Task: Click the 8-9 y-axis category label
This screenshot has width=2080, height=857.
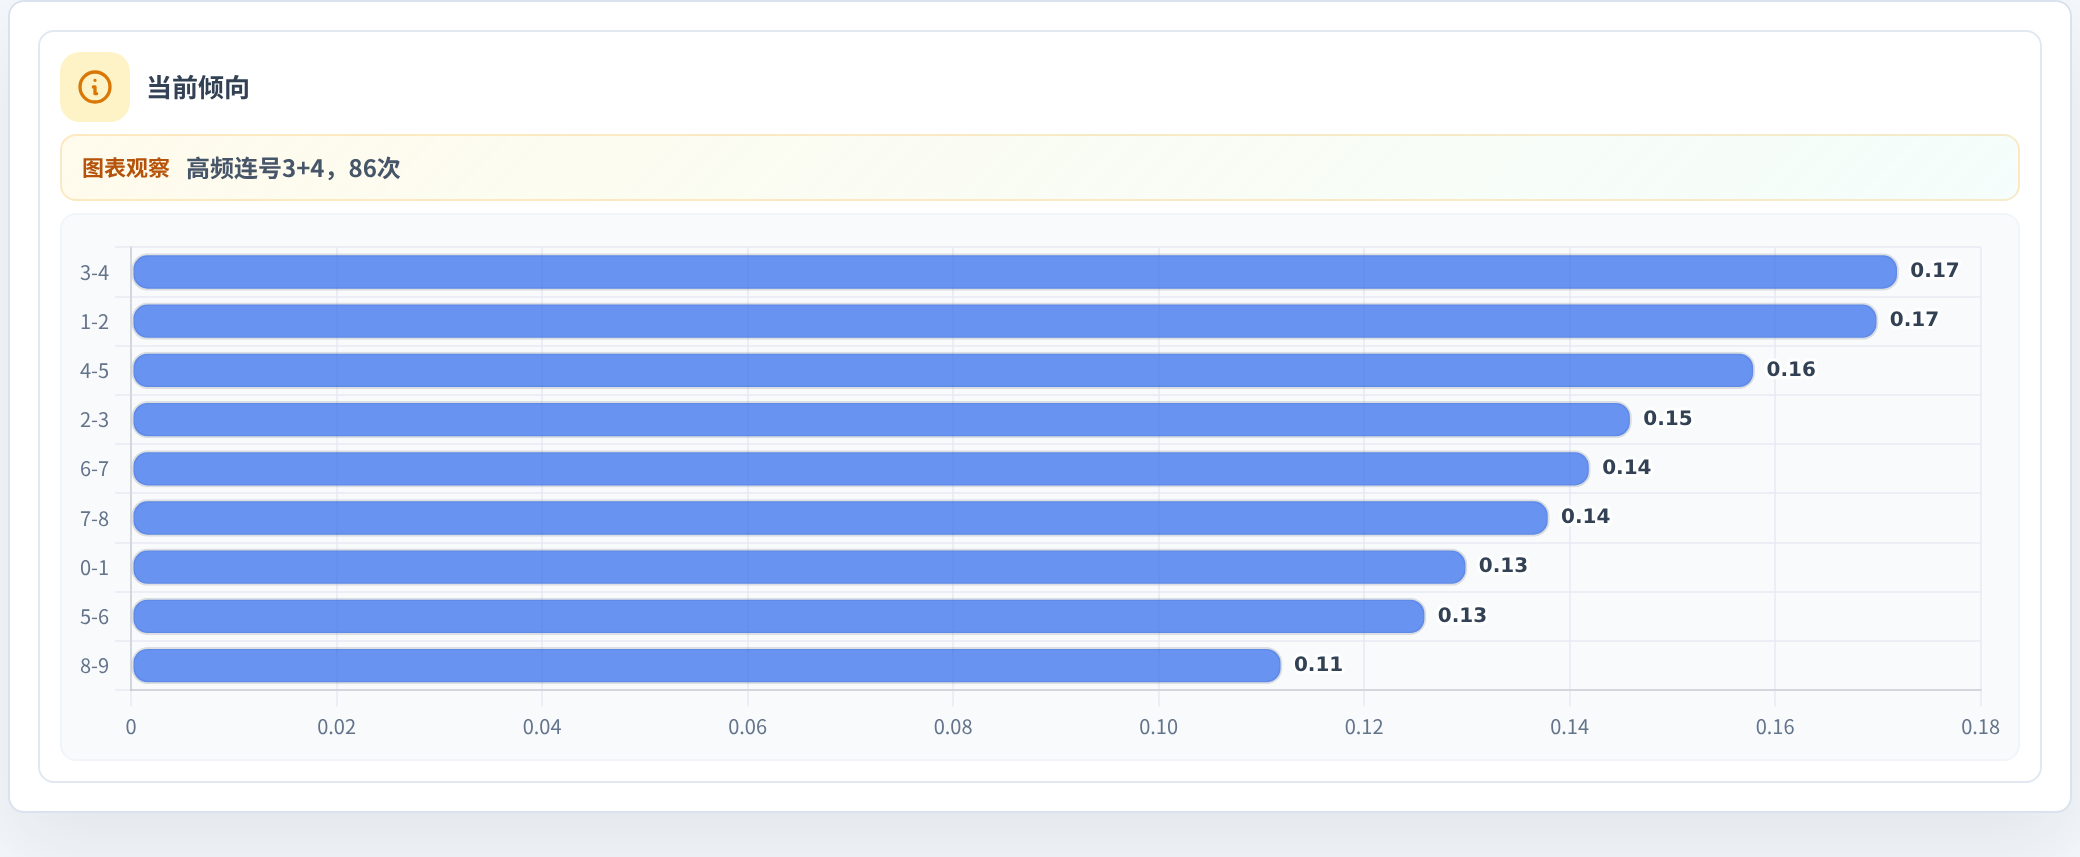Action: (94, 666)
